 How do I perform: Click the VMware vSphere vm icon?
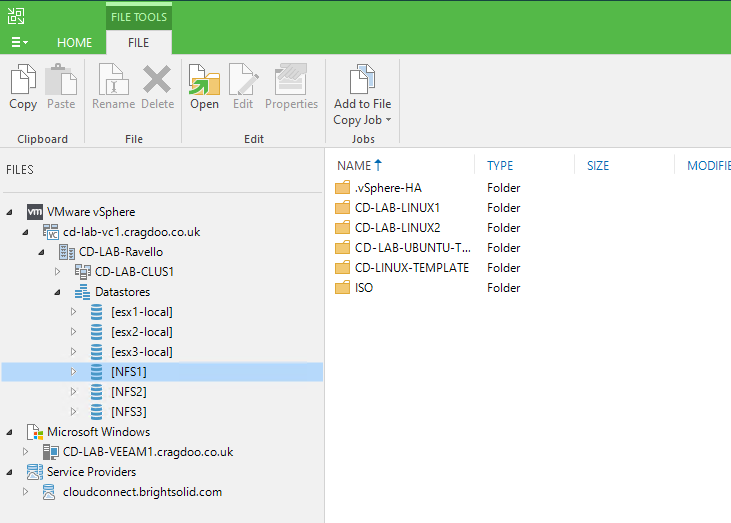(35, 212)
